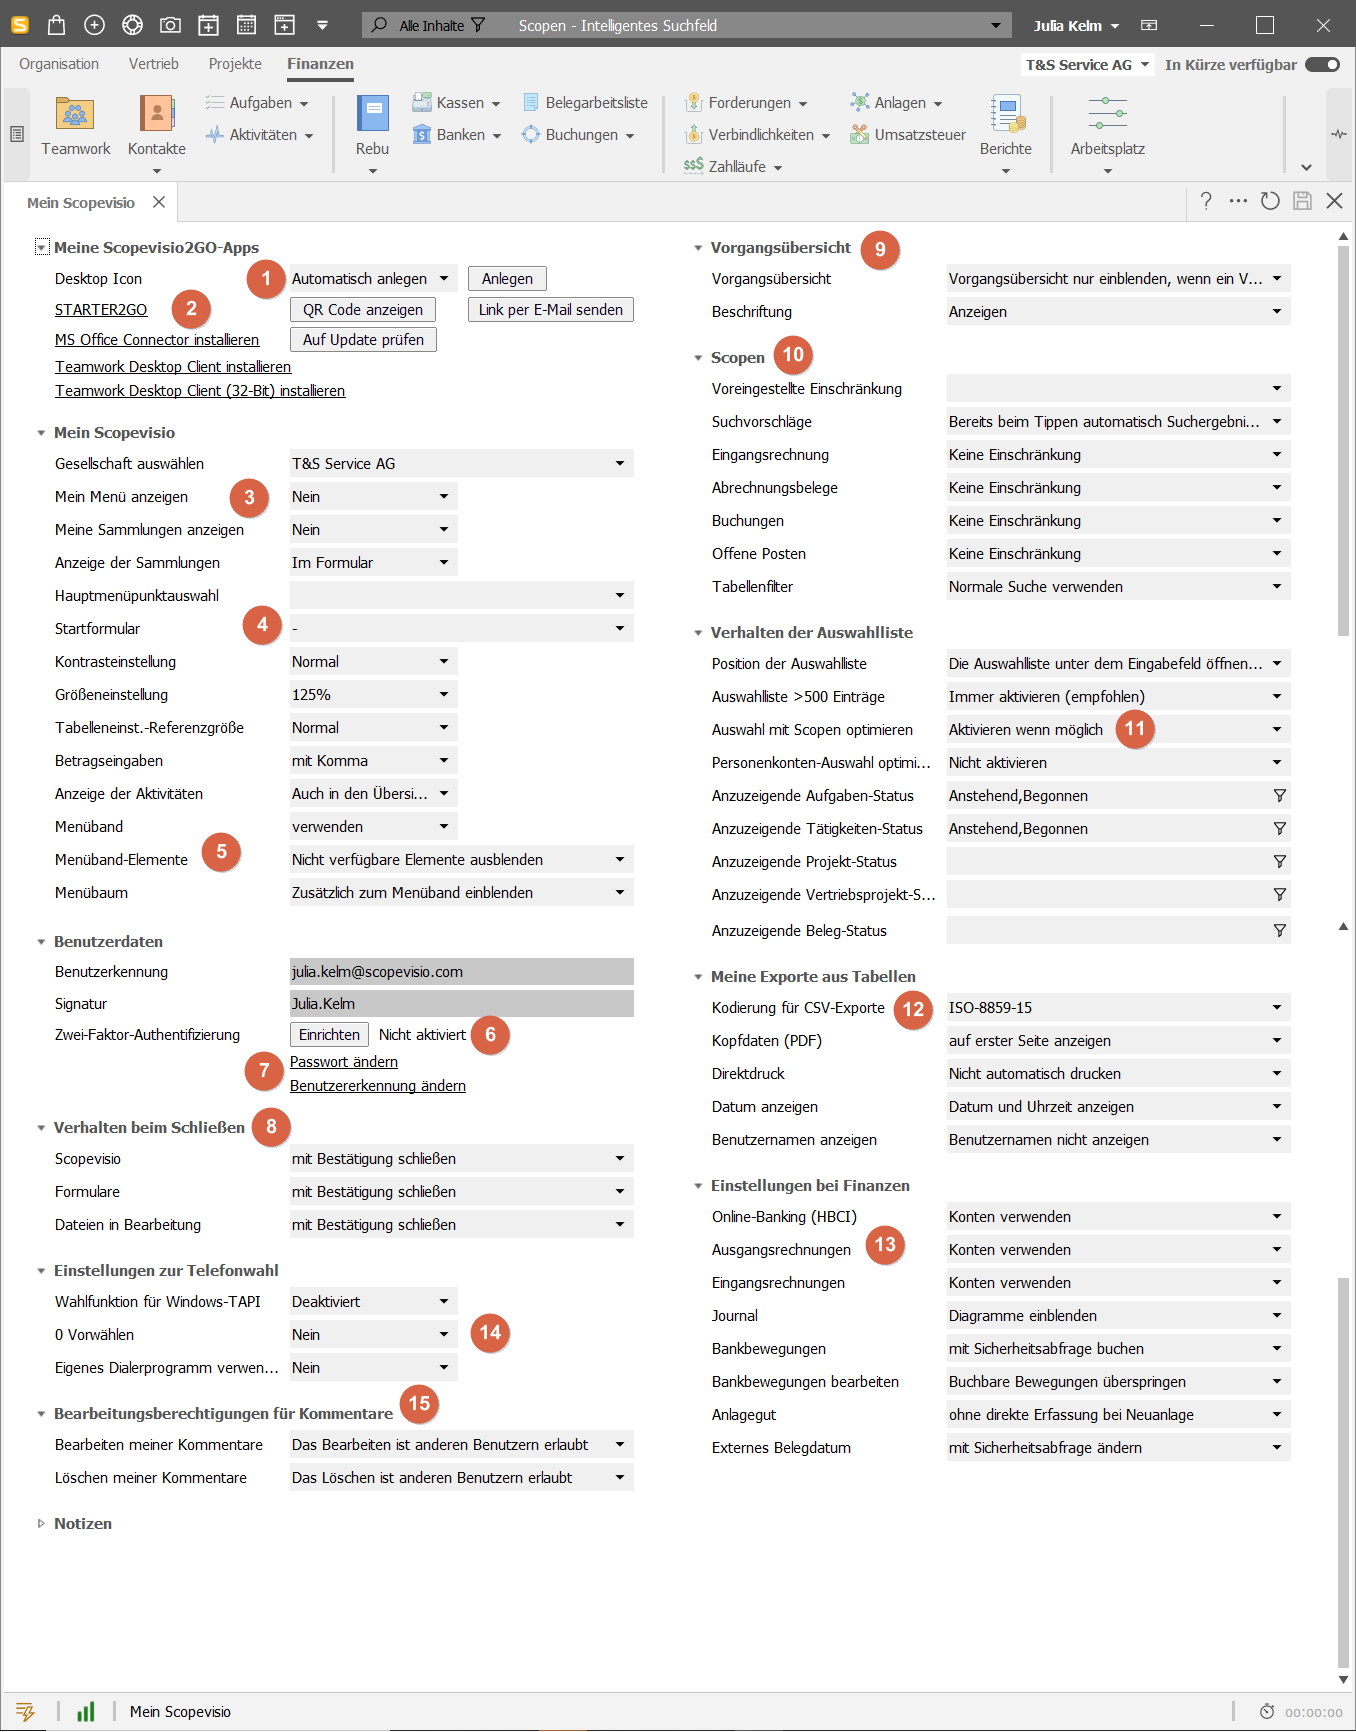This screenshot has width=1356, height=1732.
Task: Click Einrichten for two-factor authentication
Action: [x=329, y=1035]
